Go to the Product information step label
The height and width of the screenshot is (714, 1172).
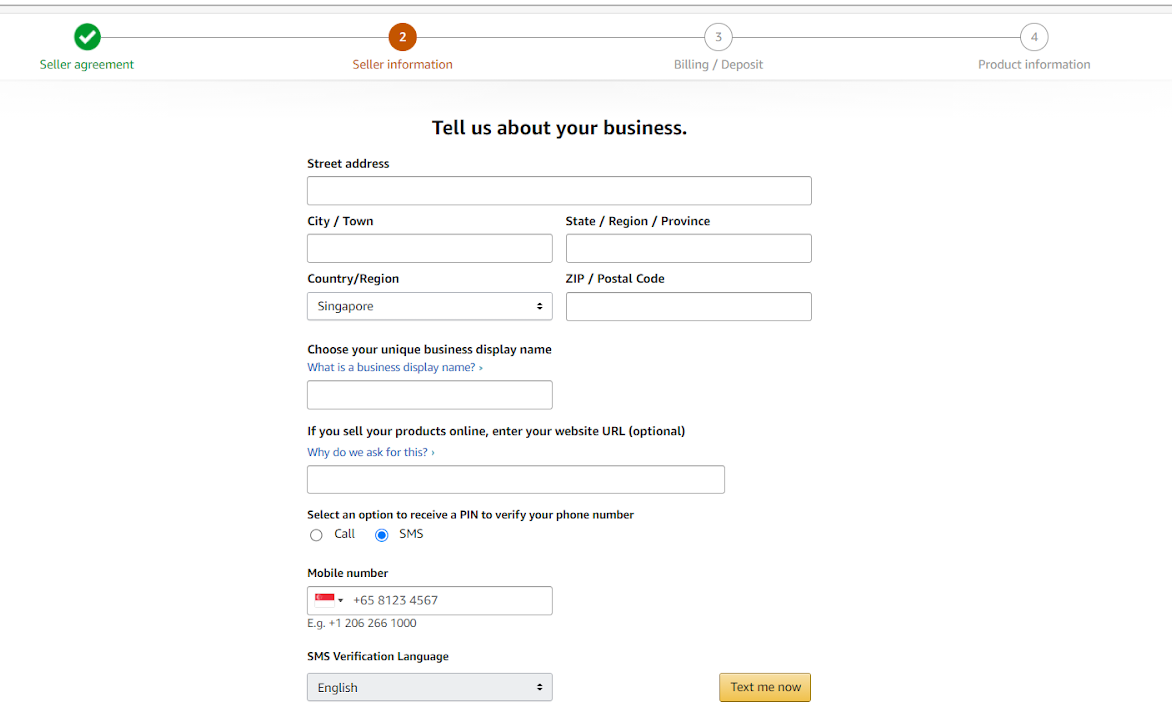point(1034,64)
